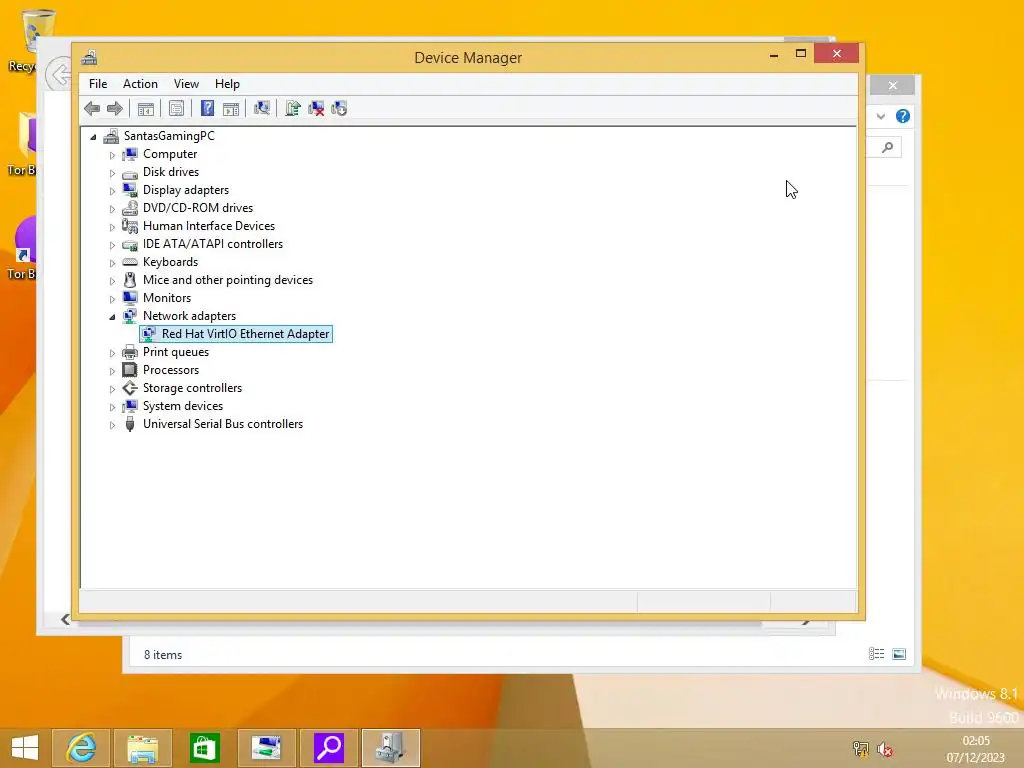Viewport: 1024px width, 768px height.
Task: Click the Control Panel taskbar icon
Action: tap(266, 748)
